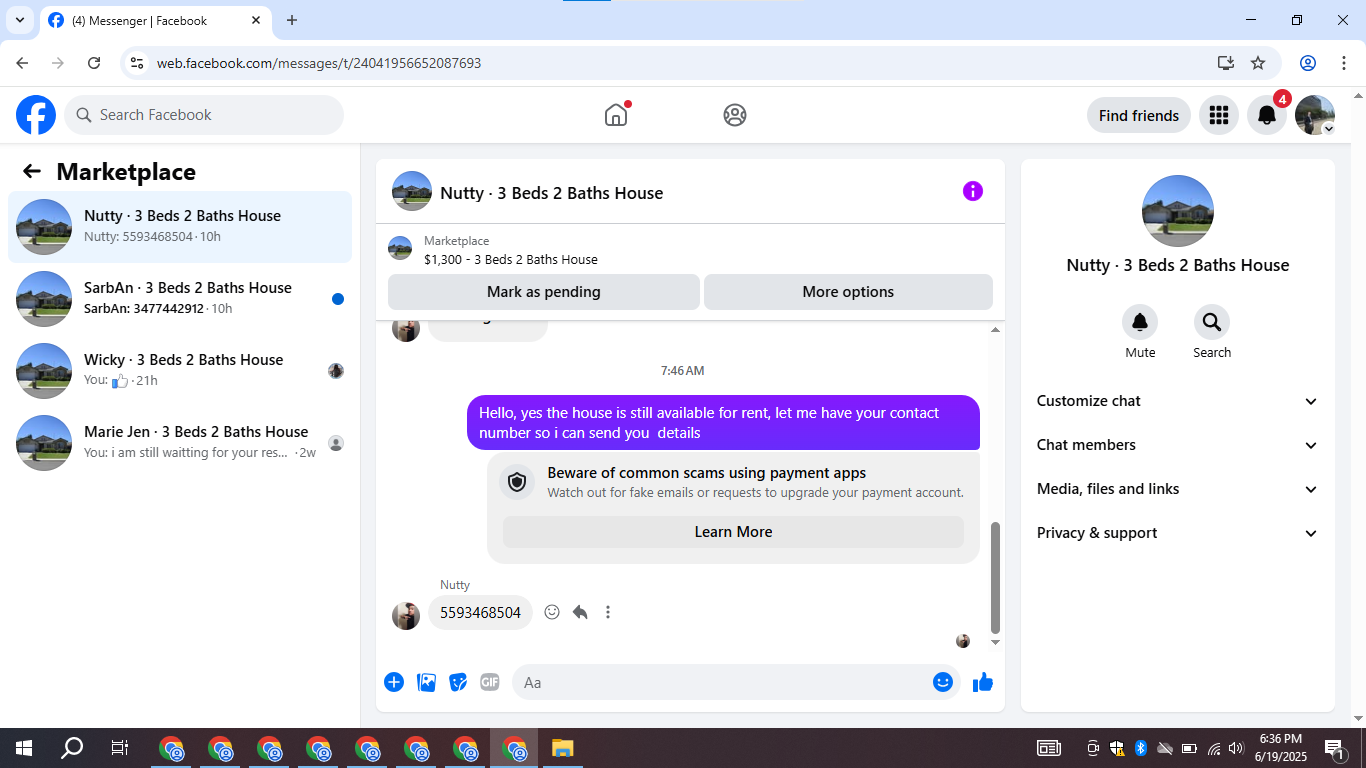This screenshot has height=768, width=1366.
Task: Reload the page in Chrome
Action: [94, 63]
